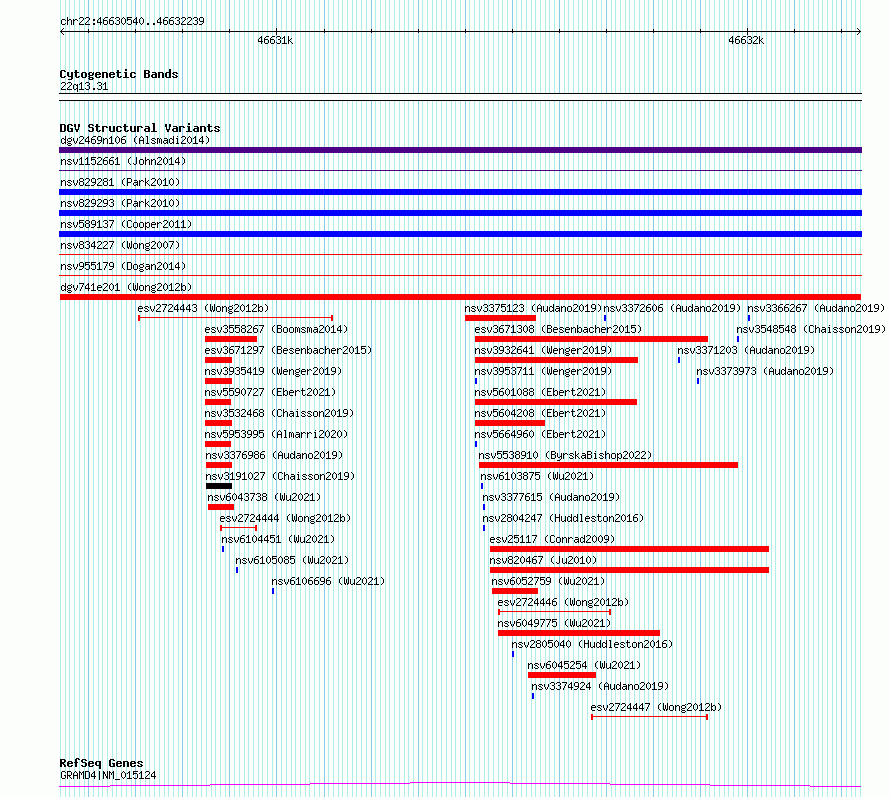The width and height of the screenshot is (890, 797).
Task: Open nsv589137 (Cooper2011) variant label
Action: (x=126, y=224)
